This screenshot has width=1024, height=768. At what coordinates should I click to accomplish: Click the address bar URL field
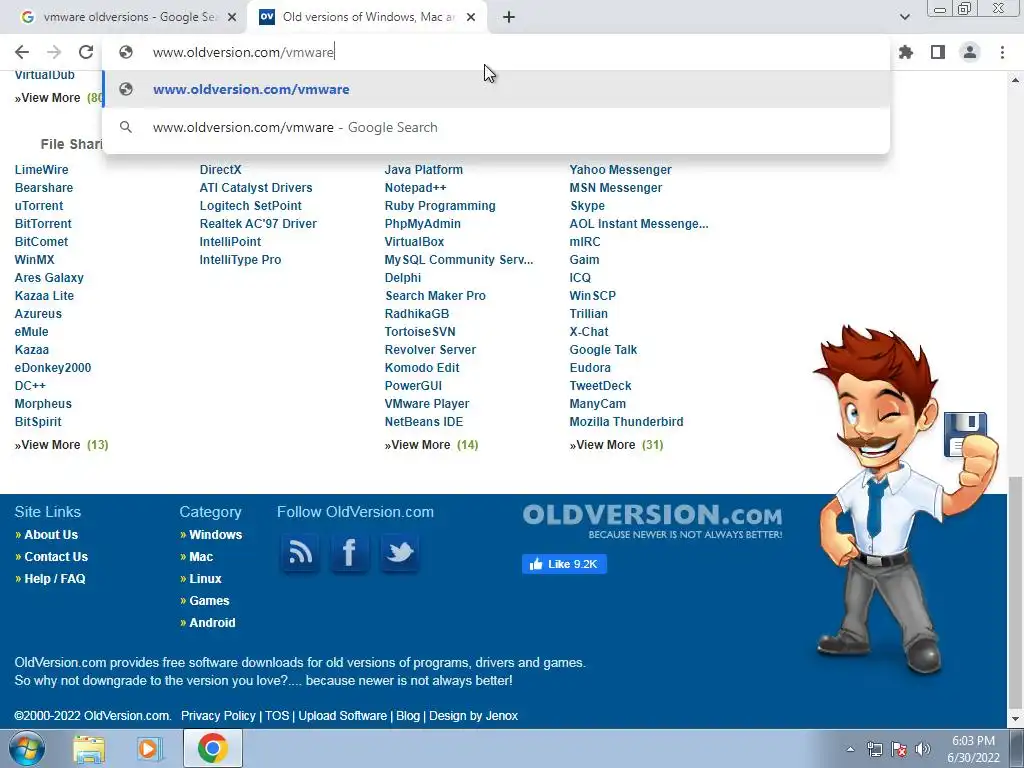coord(496,52)
